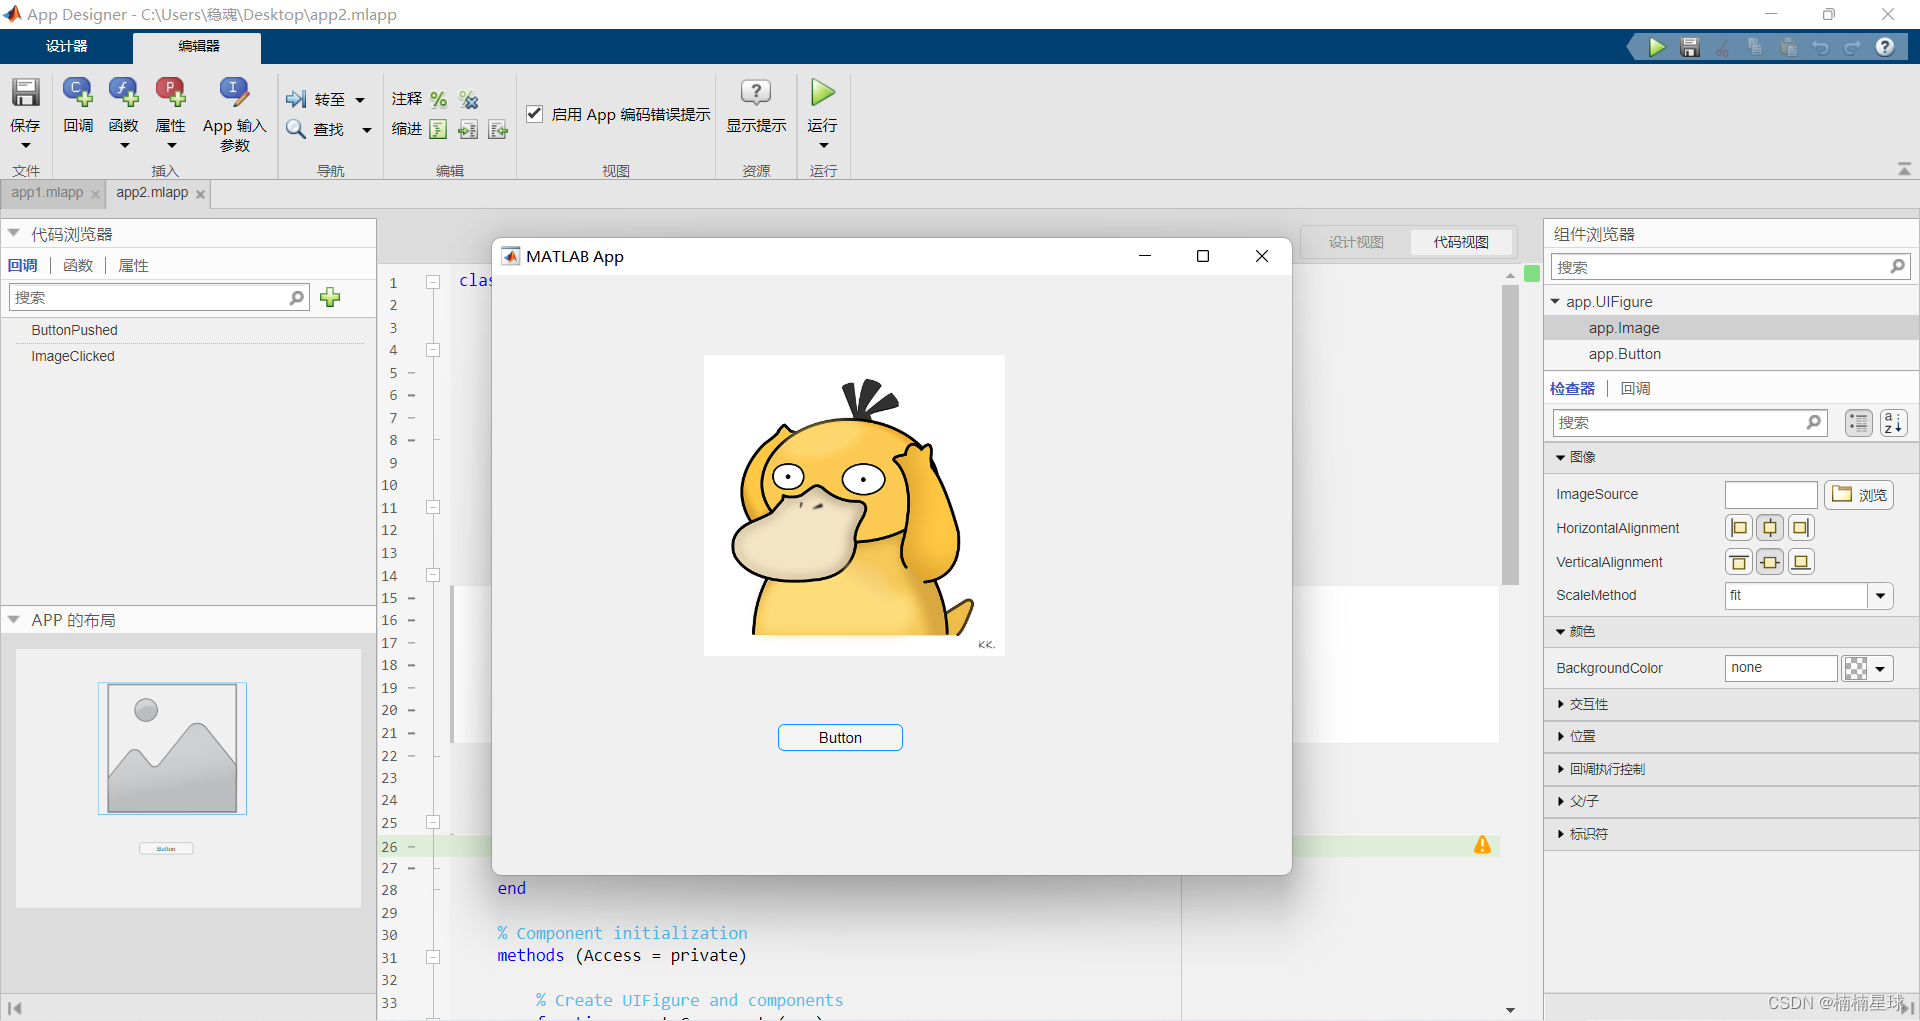Click the large green Run (运行) icon
Viewport: 1920px width, 1021px height.
[823, 93]
